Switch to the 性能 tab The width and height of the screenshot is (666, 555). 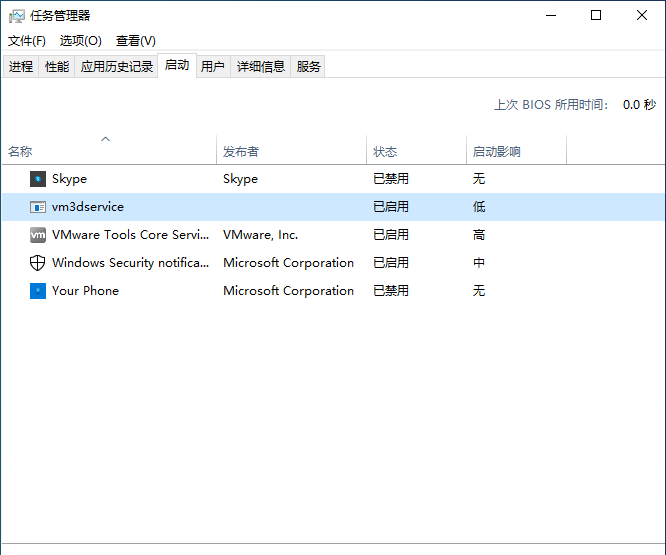coord(57,67)
